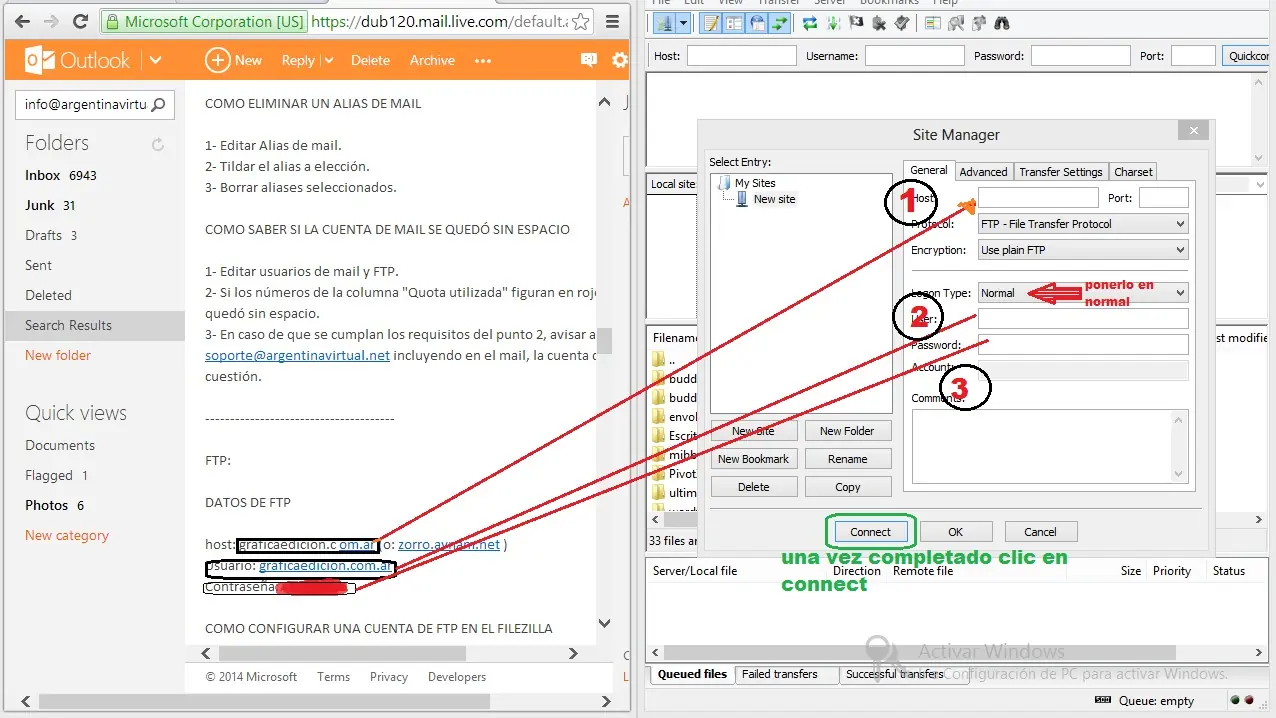Click the cancel current operation icon
The image size is (1276, 718).
click(x=856, y=23)
